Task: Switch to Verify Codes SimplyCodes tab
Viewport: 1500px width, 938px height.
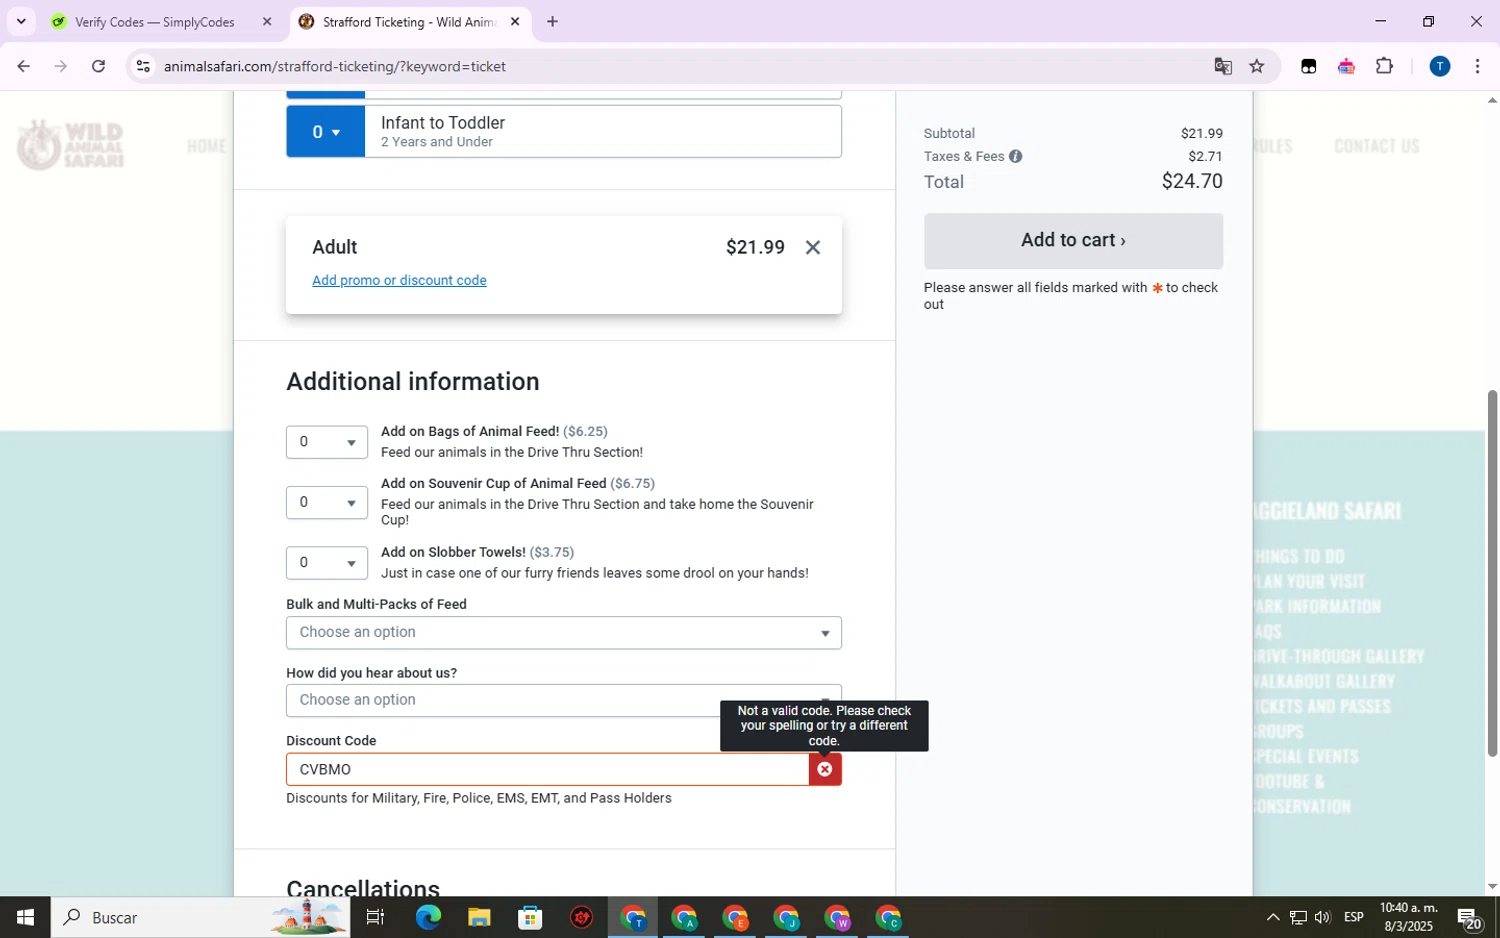Action: click(153, 21)
